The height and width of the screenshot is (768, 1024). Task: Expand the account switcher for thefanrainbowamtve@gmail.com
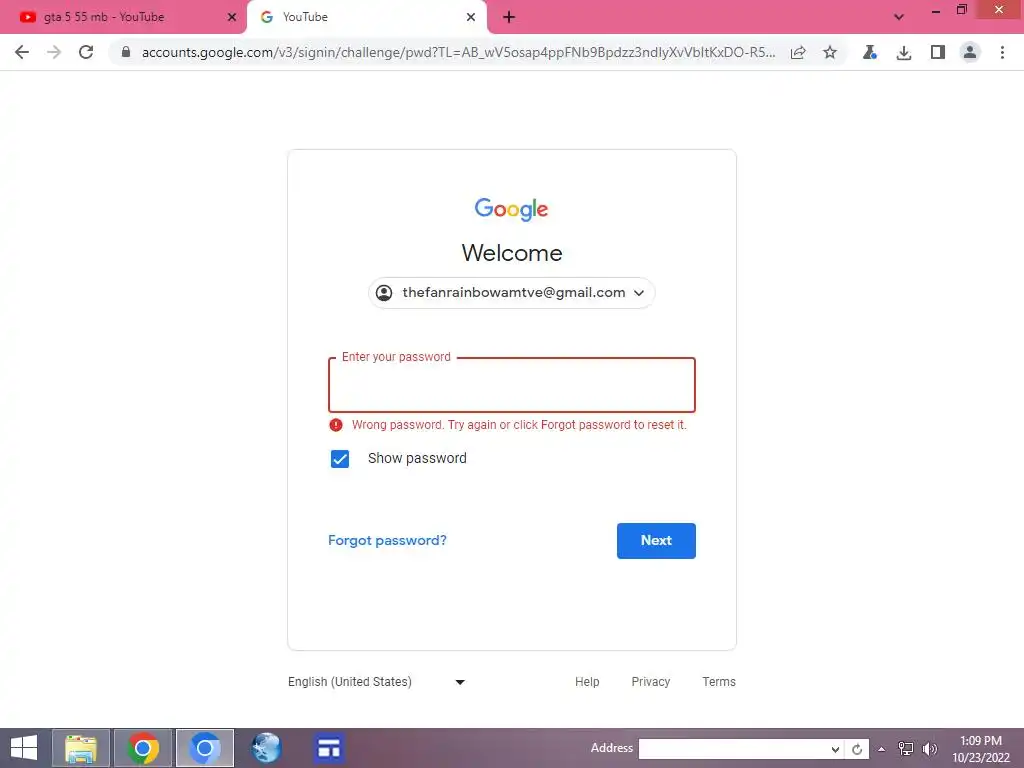[x=511, y=293]
